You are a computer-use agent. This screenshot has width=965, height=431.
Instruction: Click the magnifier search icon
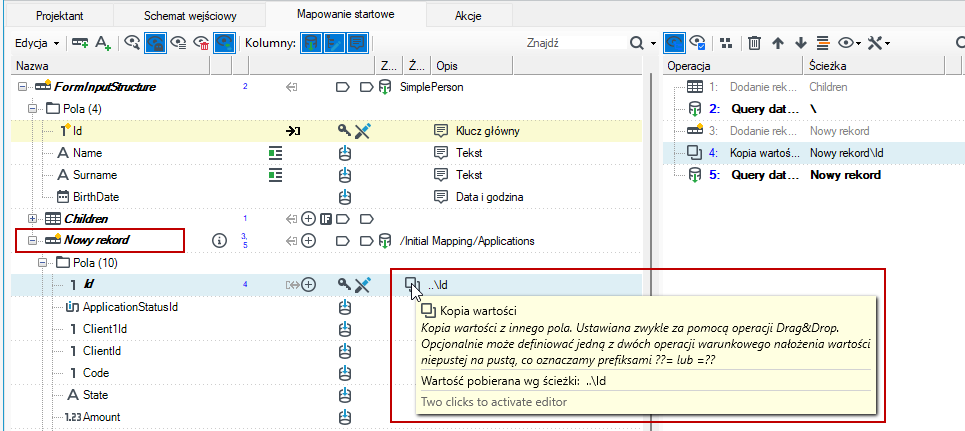coord(637,43)
